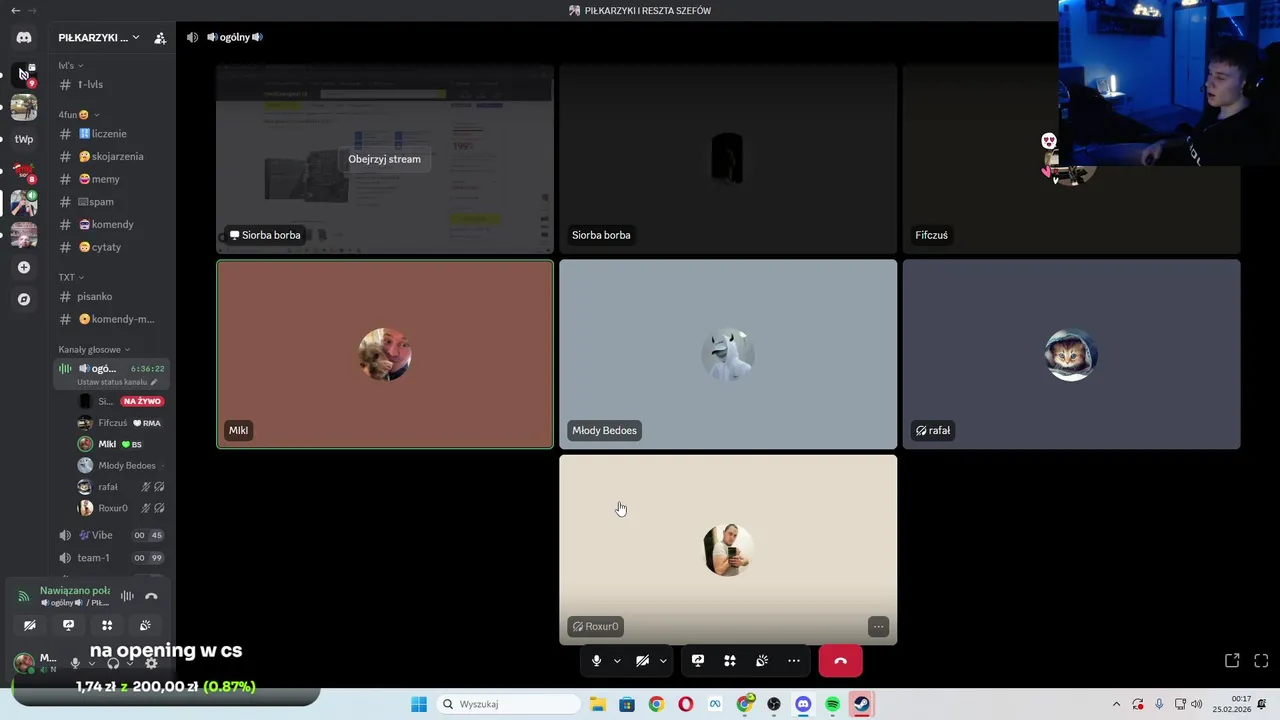
Task: Open Roxur0 tile options ellipsis
Action: click(878, 627)
